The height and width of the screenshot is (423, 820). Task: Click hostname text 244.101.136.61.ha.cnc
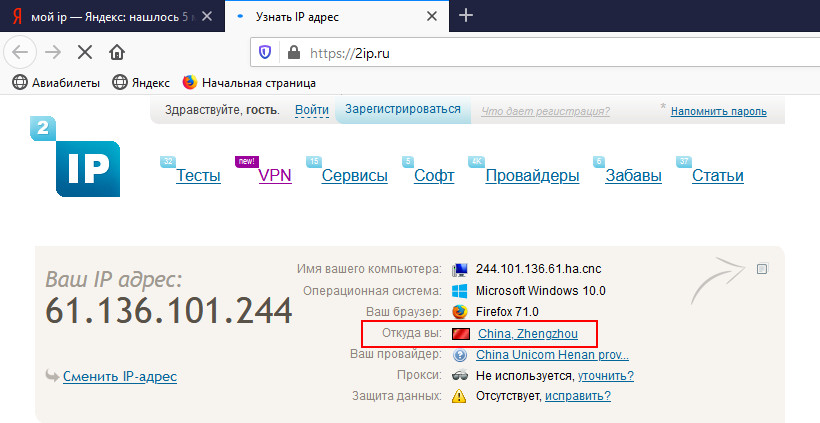[539, 269]
